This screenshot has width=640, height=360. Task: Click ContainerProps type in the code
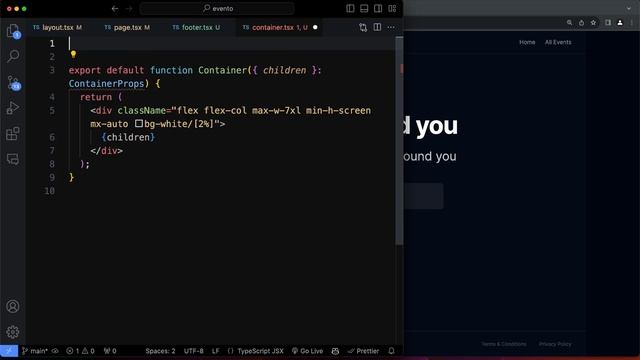(x=106, y=84)
